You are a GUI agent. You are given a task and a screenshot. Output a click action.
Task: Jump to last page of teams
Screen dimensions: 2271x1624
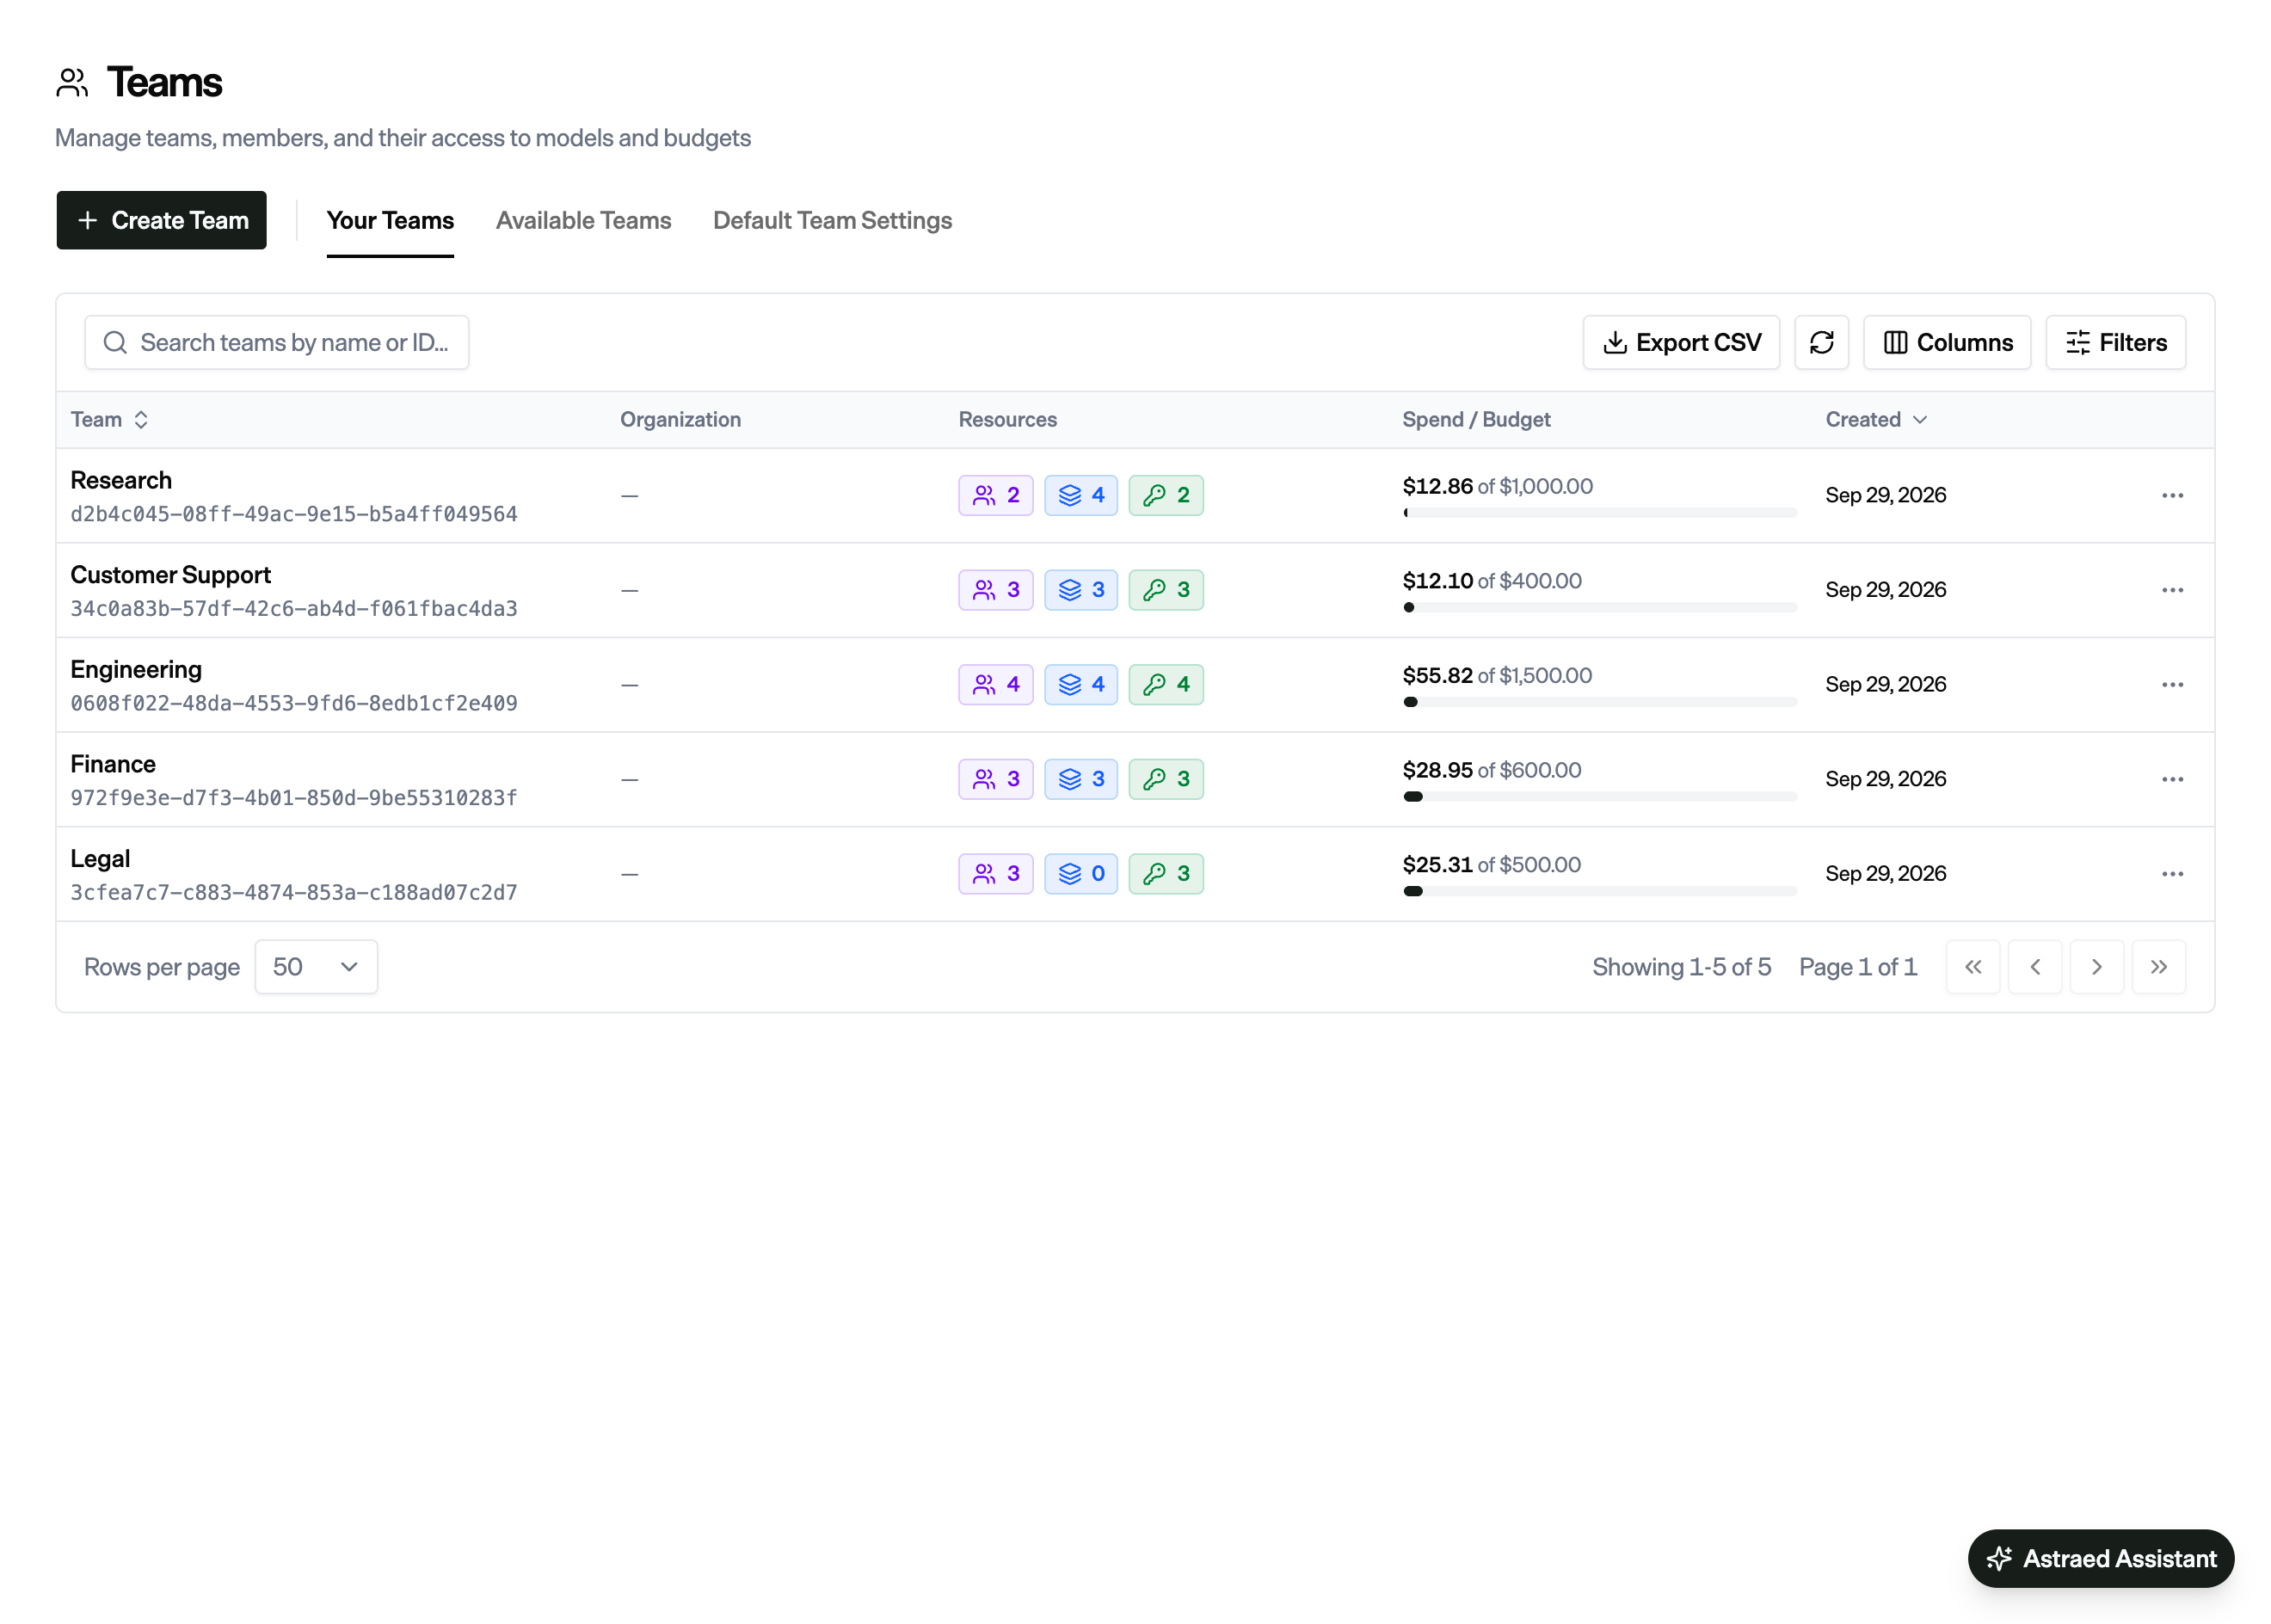(2158, 967)
